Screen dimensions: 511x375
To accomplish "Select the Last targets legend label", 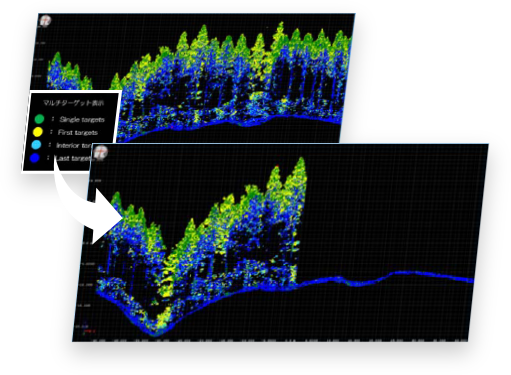I will coord(73,158).
